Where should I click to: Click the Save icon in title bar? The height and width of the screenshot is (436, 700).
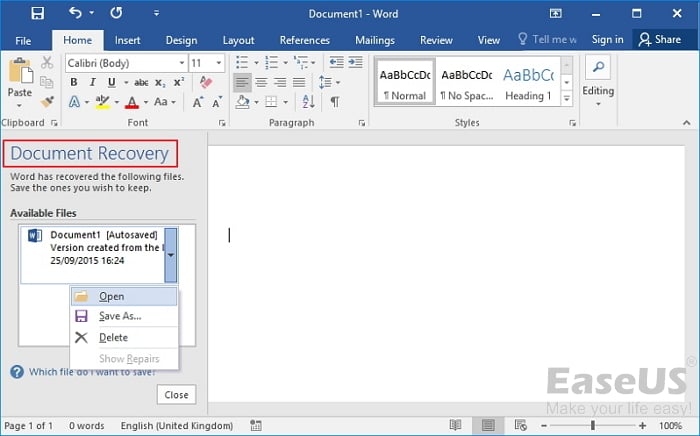click(x=37, y=14)
